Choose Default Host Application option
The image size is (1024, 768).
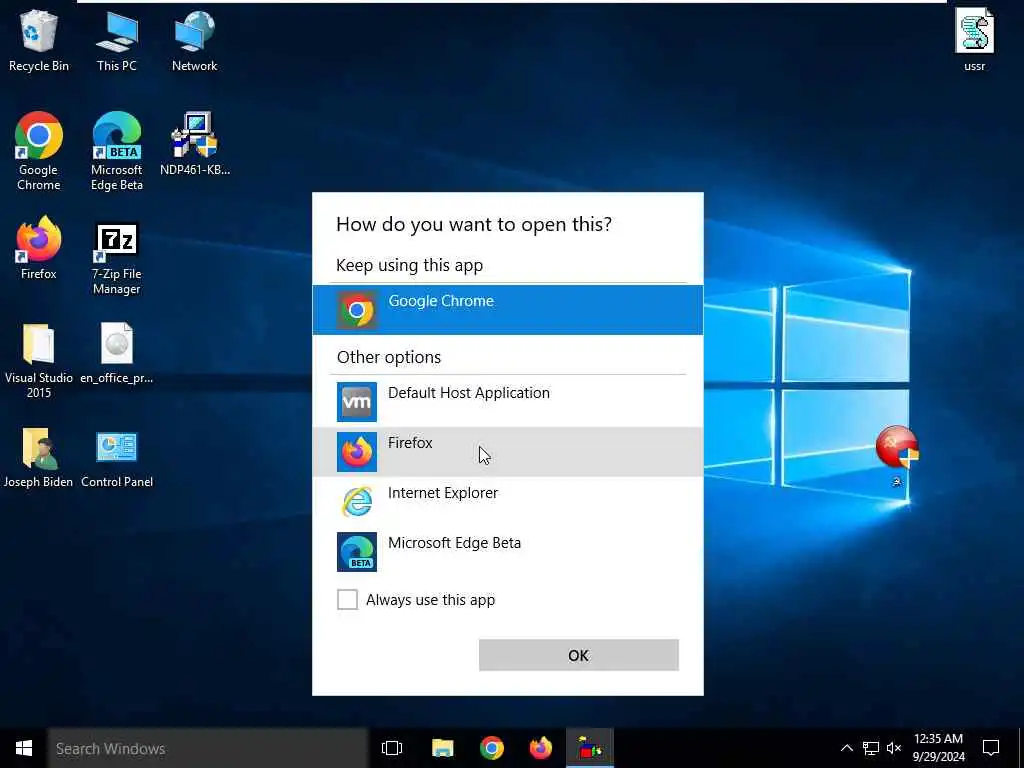(507, 402)
